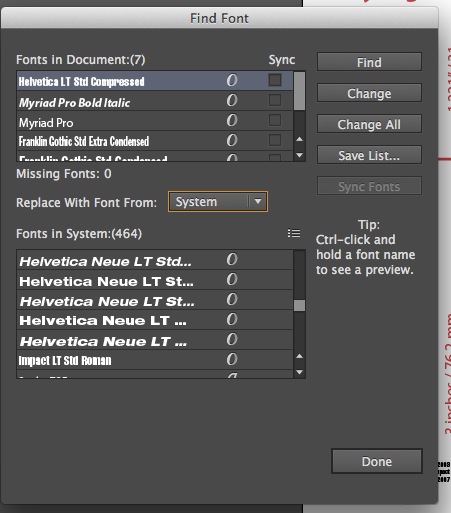Enable Sync checkbox for Helvetica LT Std Compressed

pyautogui.click(x=275, y=80)
